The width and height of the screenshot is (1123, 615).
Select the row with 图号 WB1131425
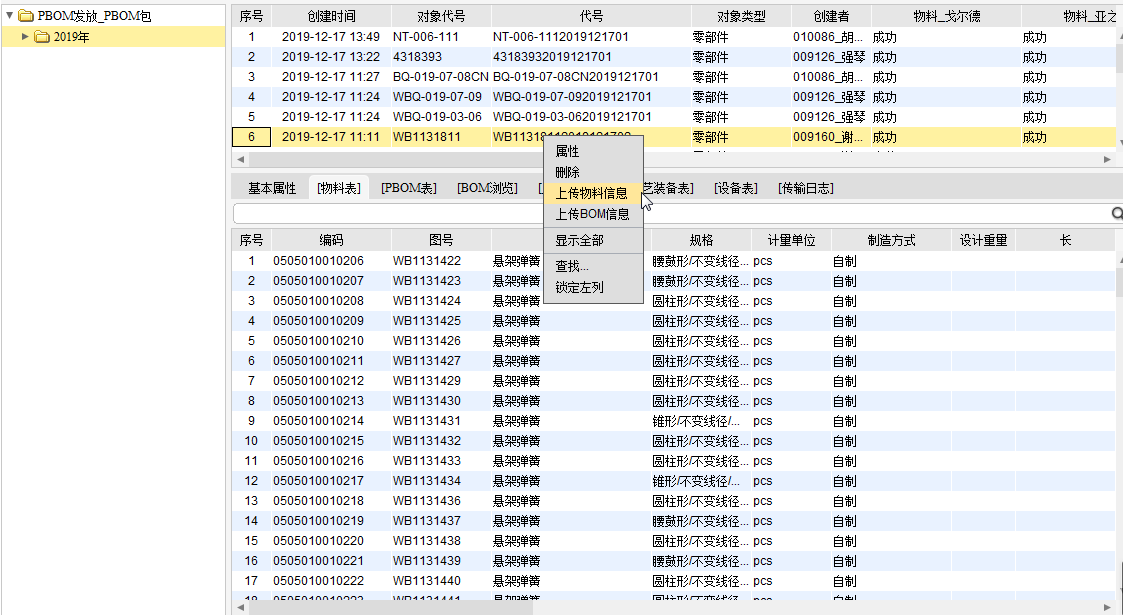coord(427,321)
